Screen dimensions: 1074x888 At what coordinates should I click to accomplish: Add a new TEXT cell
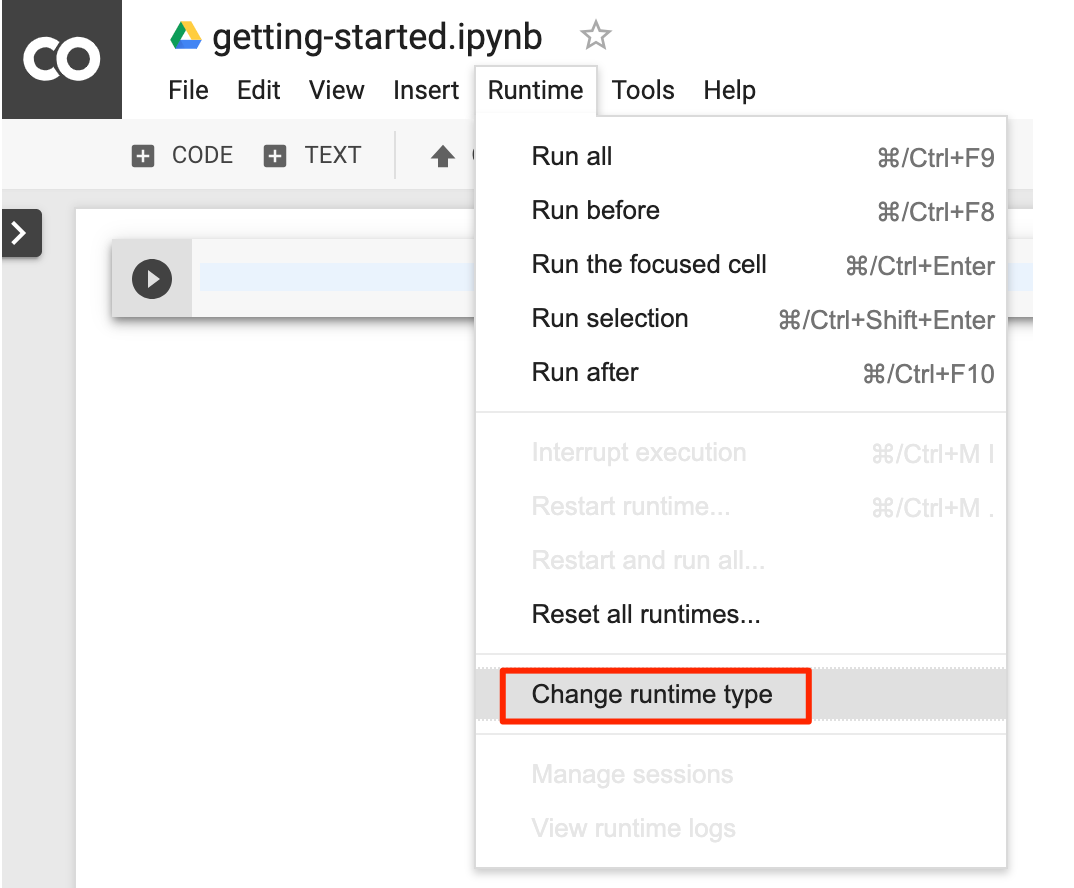point(312,156)
